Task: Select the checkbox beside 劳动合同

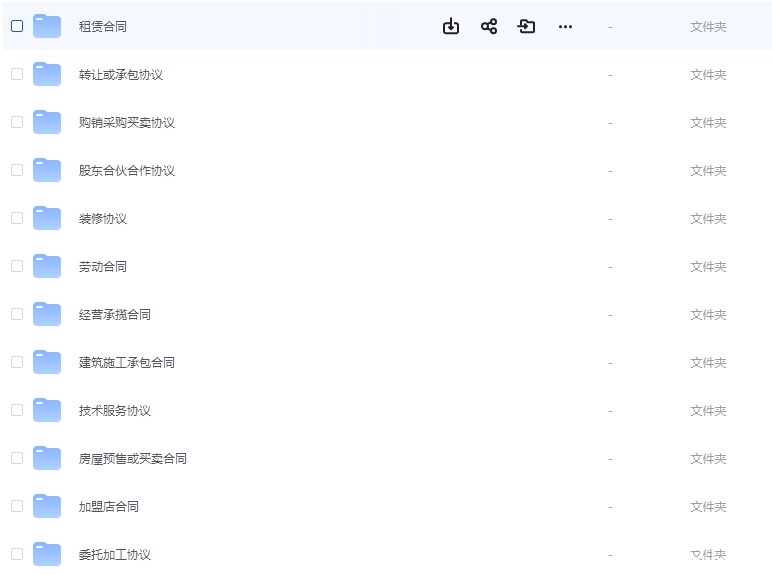Action: [x=17, y=266]
